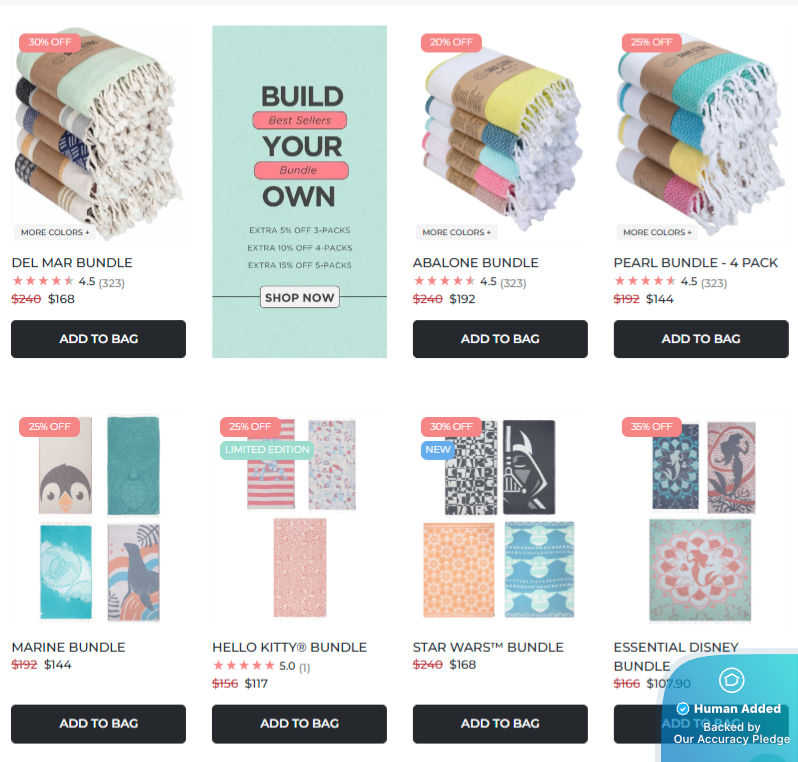The image size is (798, 762).
Task: Open the Abalone Bundle product title
Action: click(x=475, y=263)
